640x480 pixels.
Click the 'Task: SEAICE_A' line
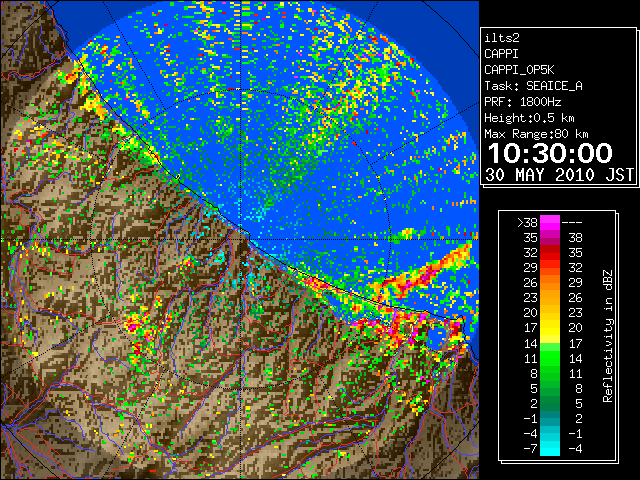pos(533,86)
